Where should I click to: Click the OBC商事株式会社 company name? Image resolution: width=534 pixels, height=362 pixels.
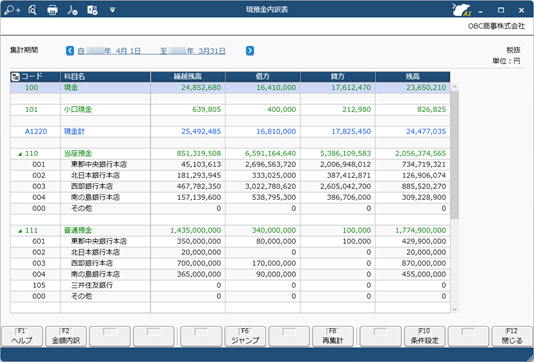[496, 26]
